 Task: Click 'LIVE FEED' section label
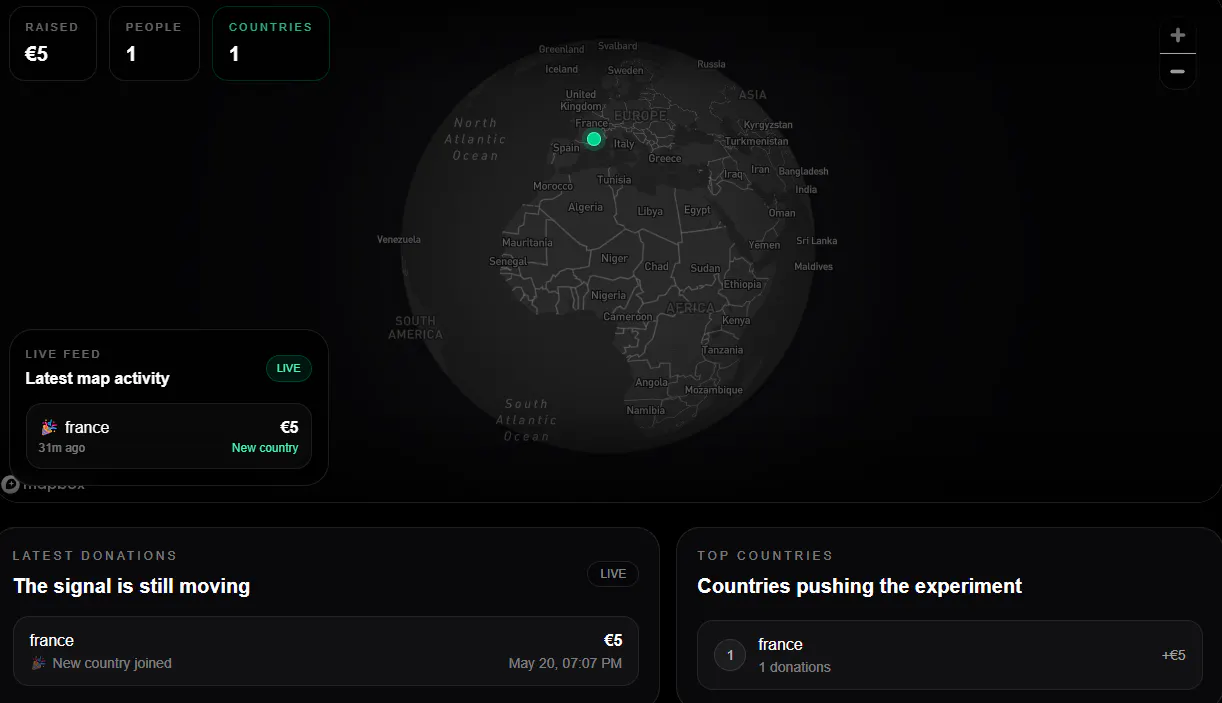63,354
